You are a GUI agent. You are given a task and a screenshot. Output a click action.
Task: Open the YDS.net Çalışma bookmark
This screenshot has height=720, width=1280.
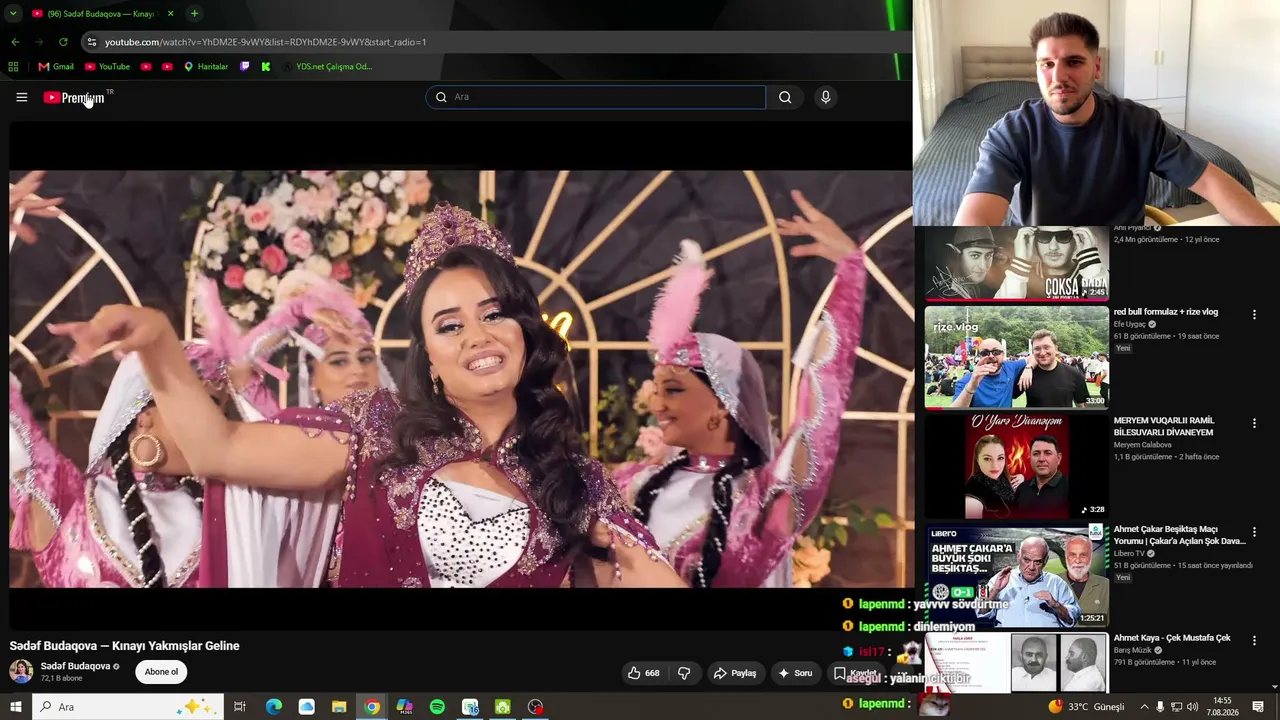[x=327, y=67]
